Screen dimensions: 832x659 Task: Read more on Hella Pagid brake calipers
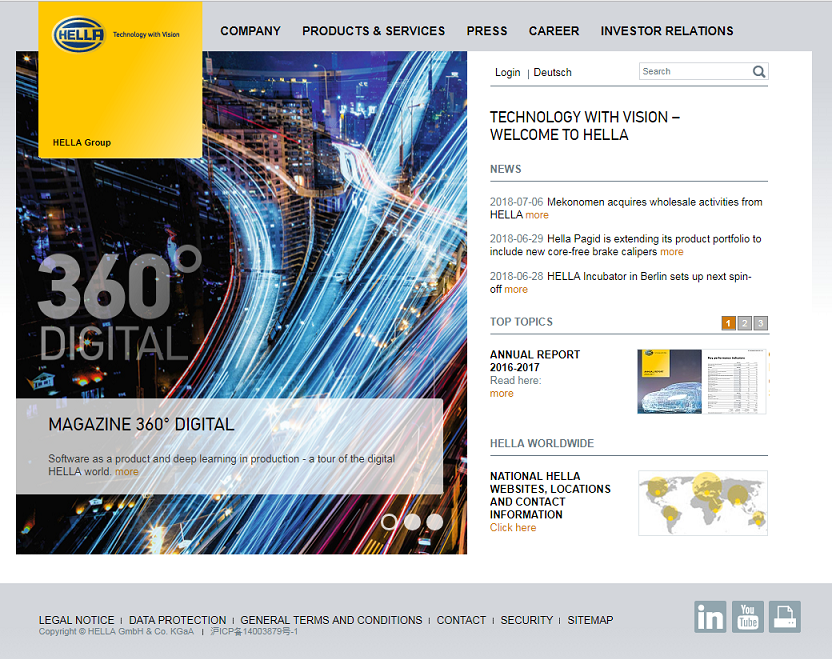click(672, 252)
